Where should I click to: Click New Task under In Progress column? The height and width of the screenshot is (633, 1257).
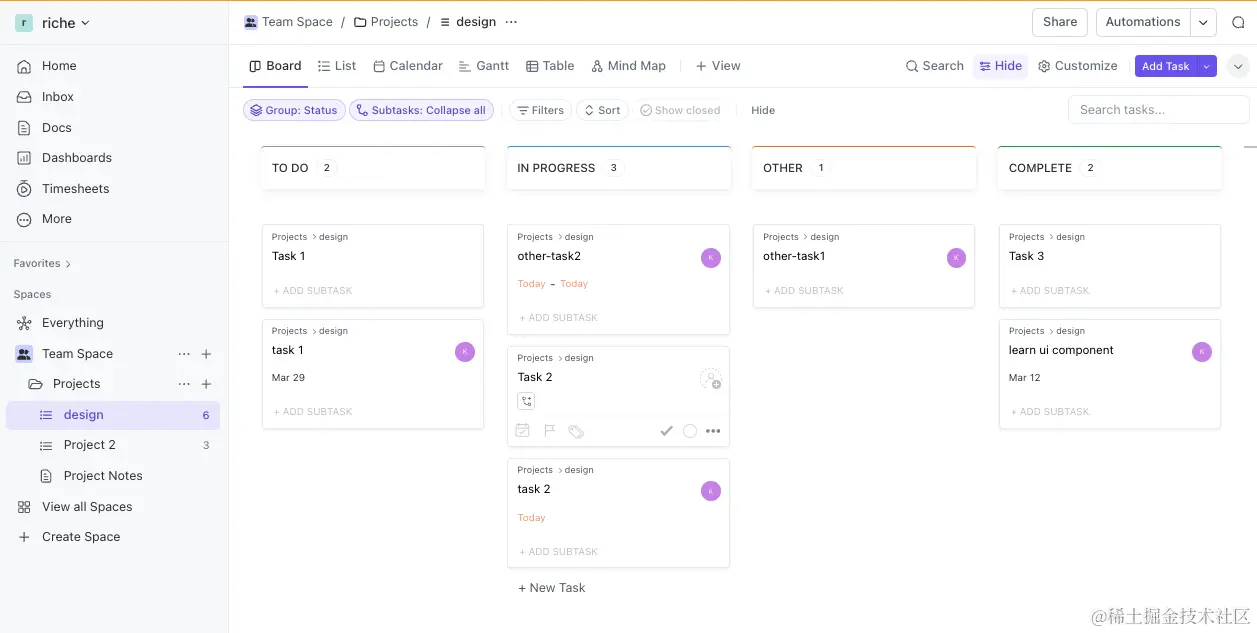pyautogui.click(x=552, y=588)
